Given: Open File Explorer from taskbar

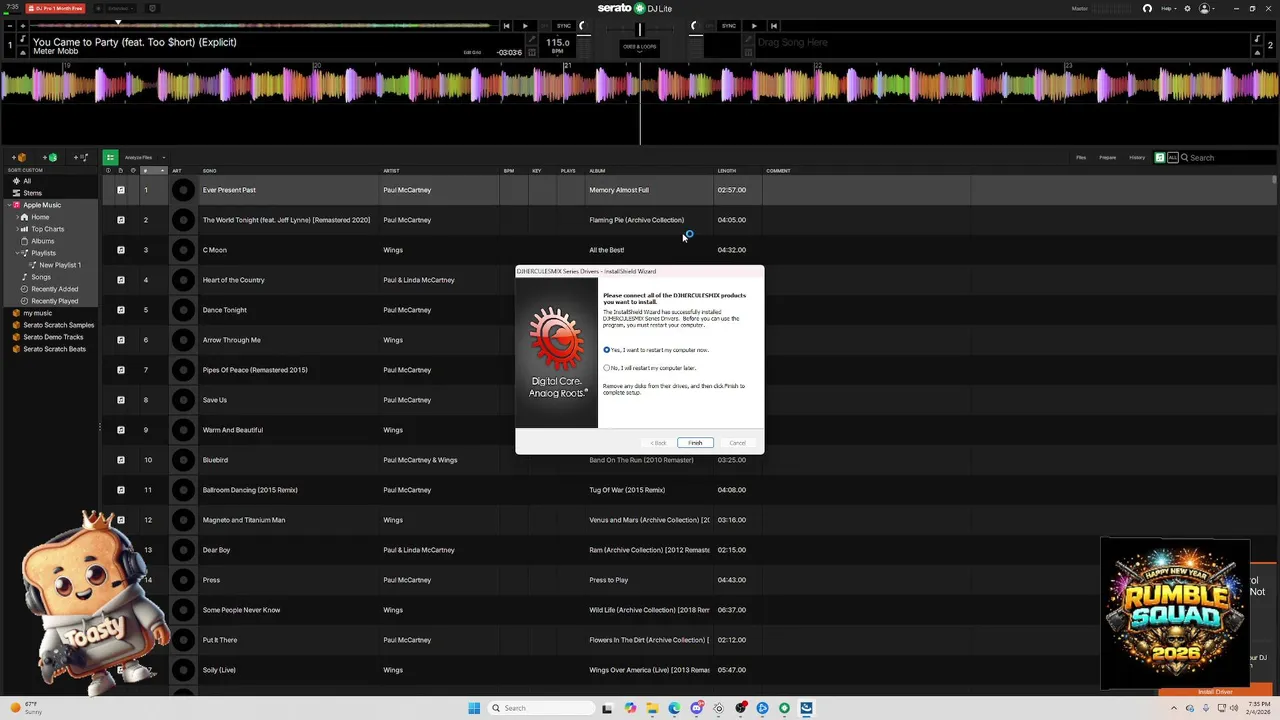Looking at the screenshot, I should [652, 708].
